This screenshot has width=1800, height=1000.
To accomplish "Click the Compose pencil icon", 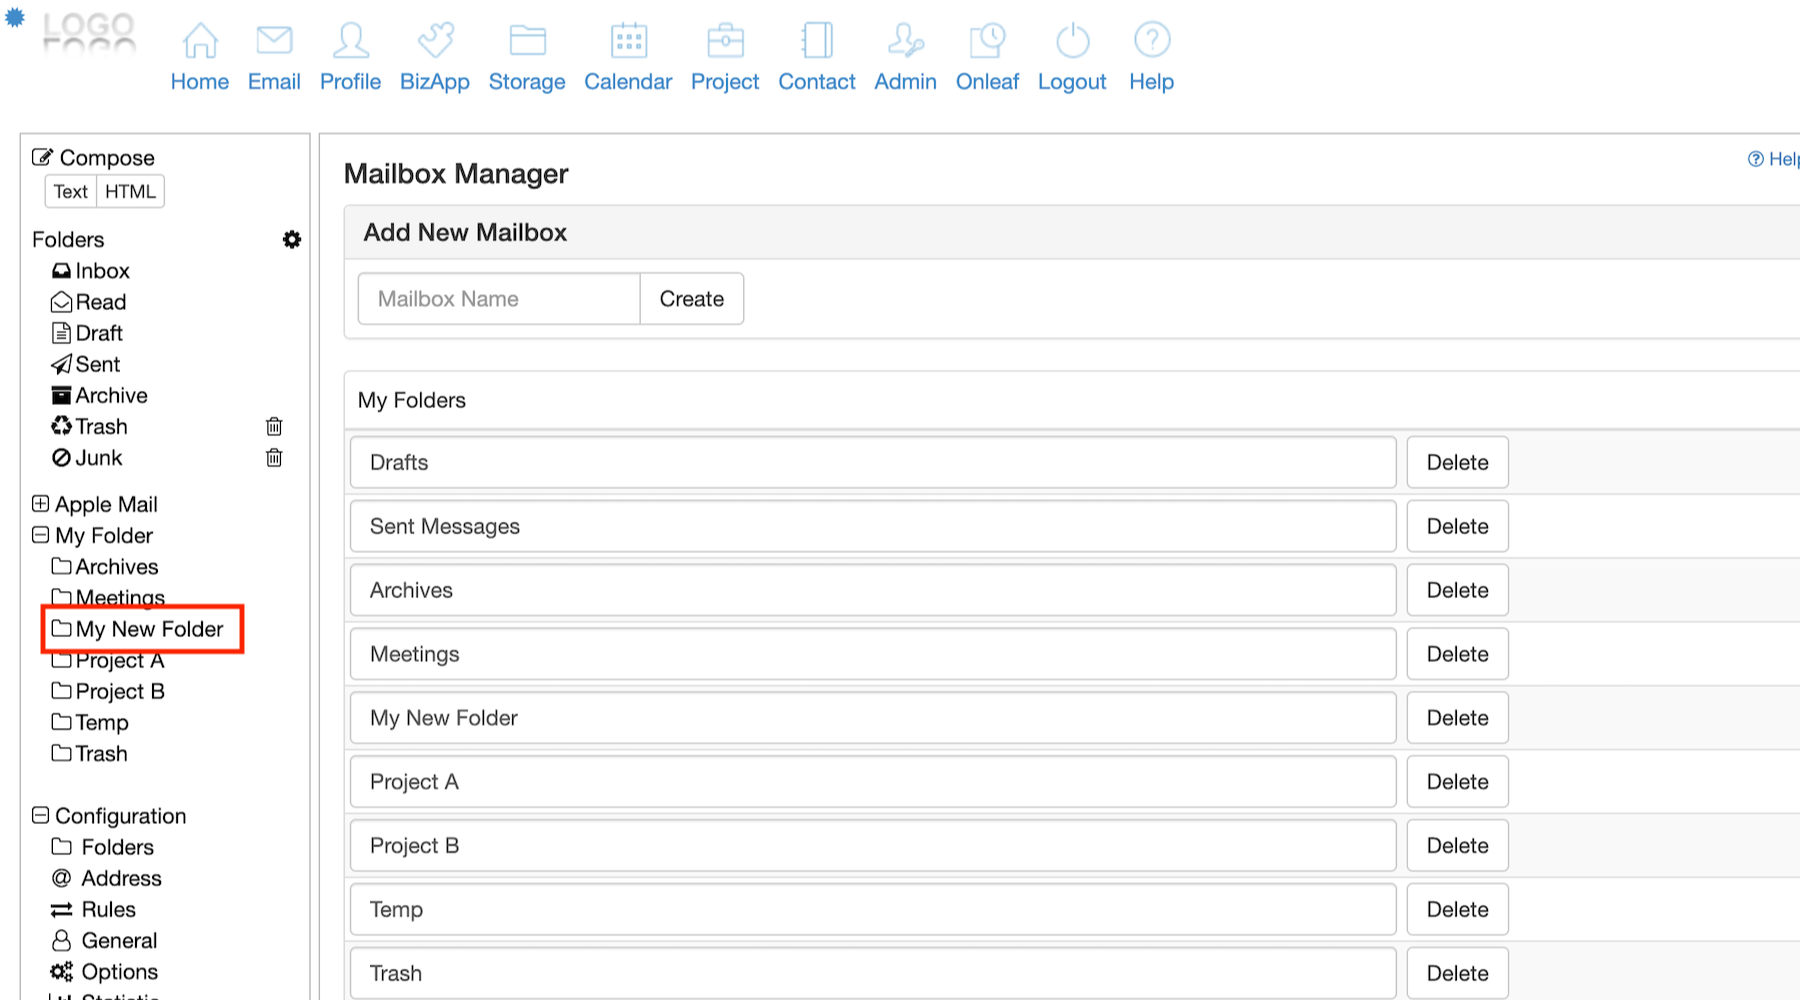I will coord(42,157).
